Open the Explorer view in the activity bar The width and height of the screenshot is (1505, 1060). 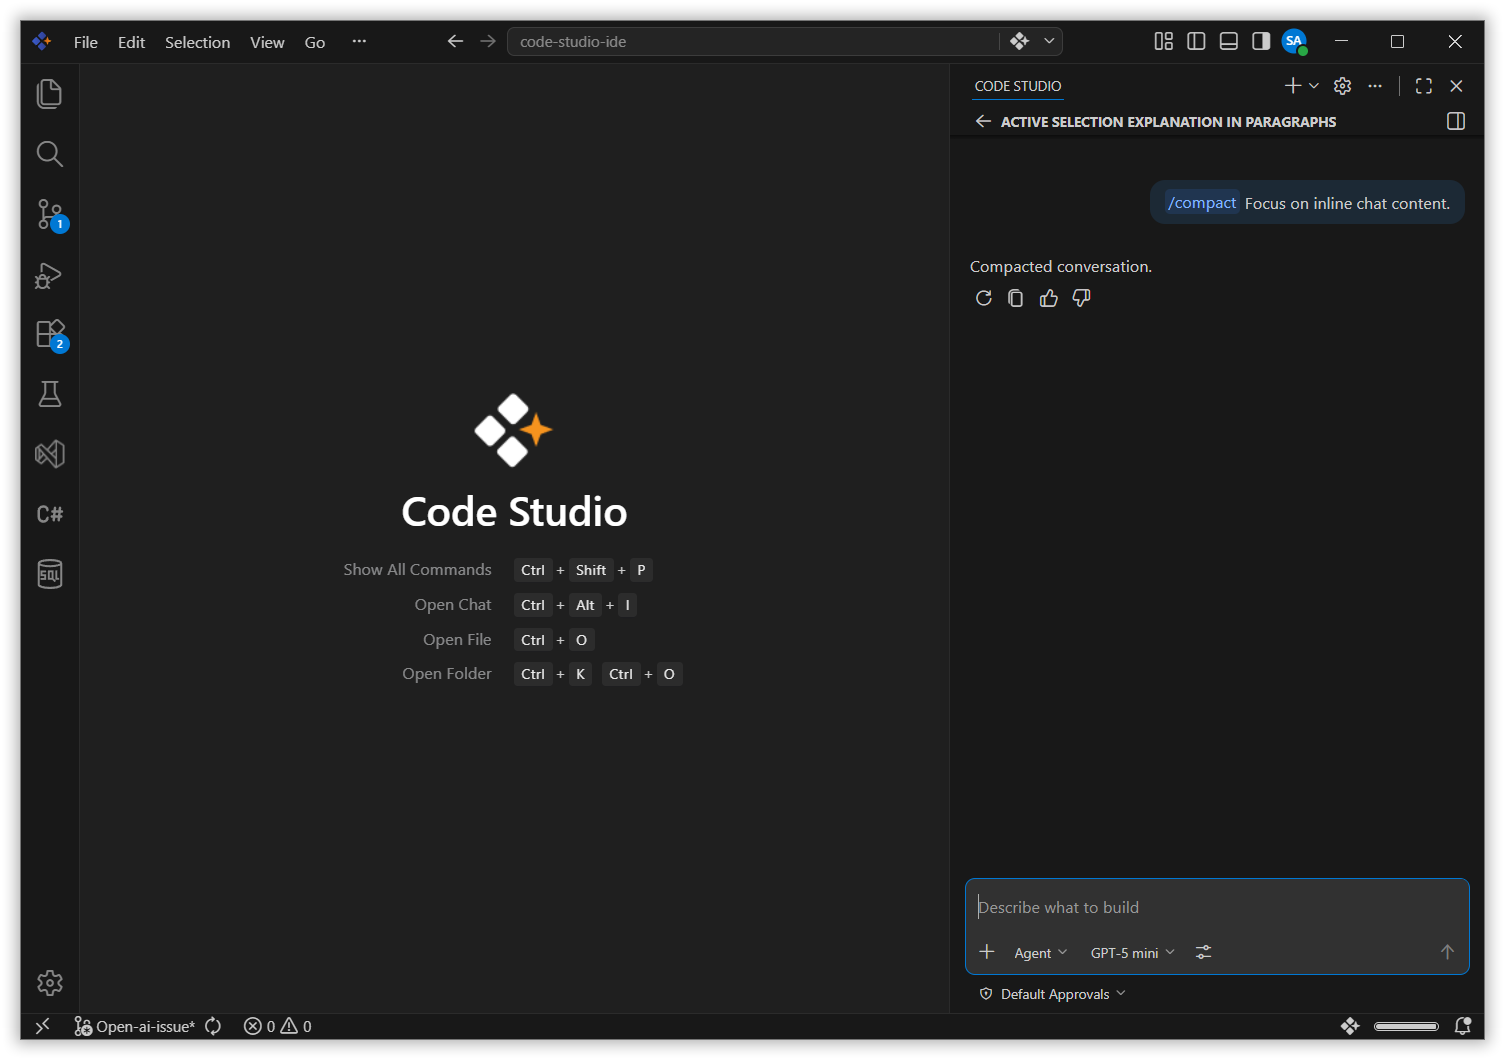(49, 94)
